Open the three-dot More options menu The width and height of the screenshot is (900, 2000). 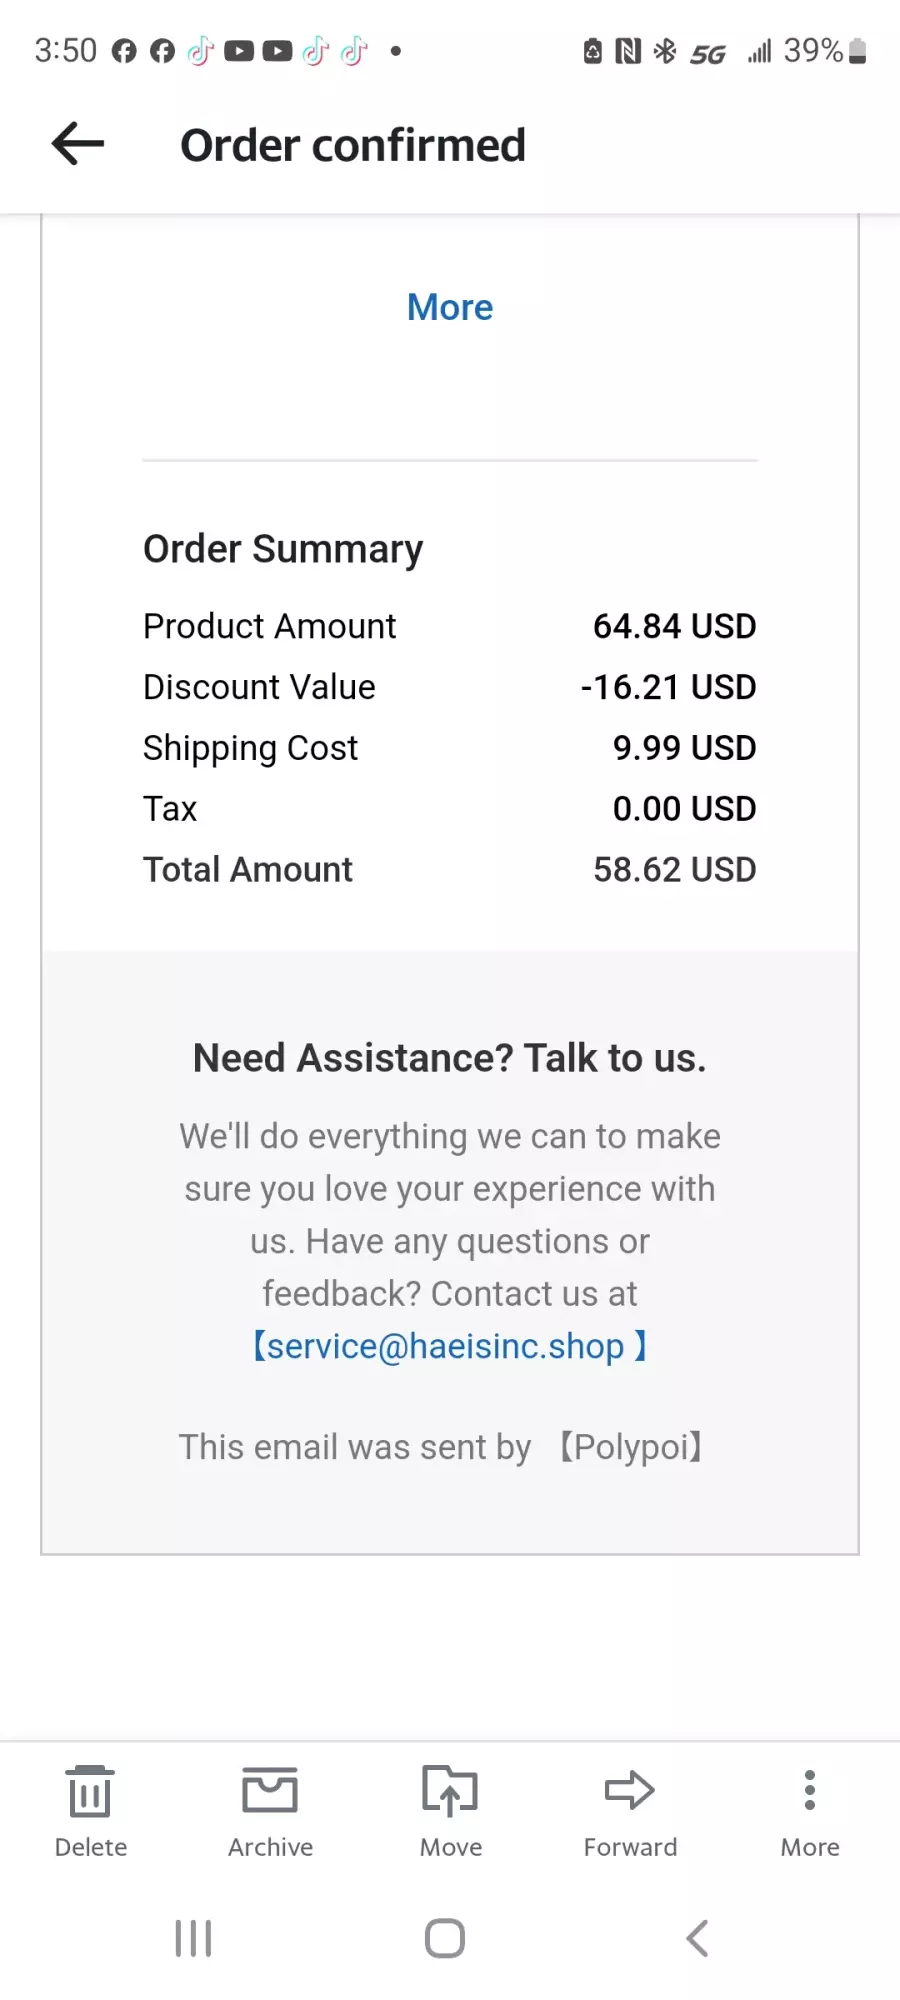coord(810,1790)
